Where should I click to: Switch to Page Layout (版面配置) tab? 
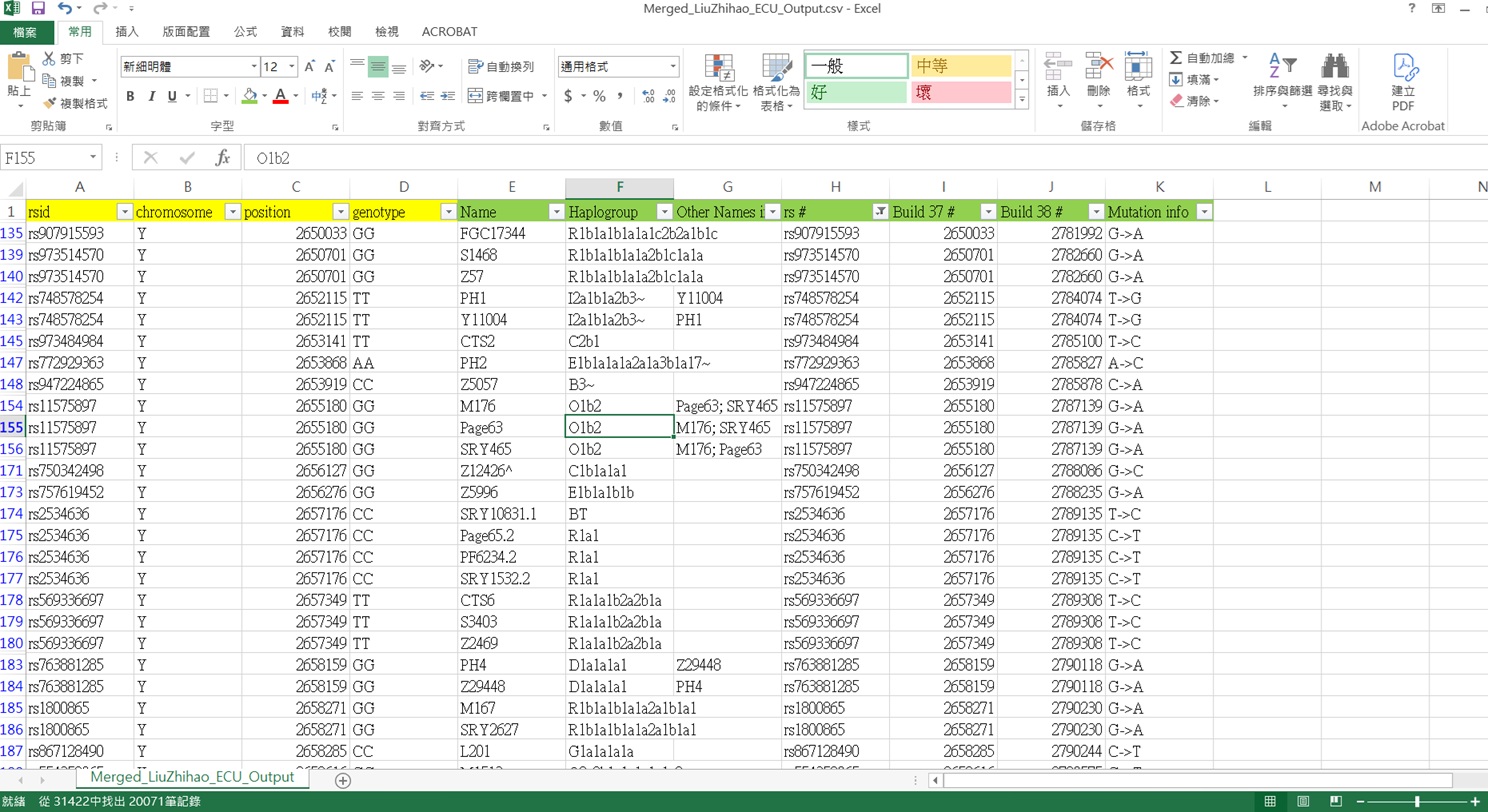click(185, 32)
